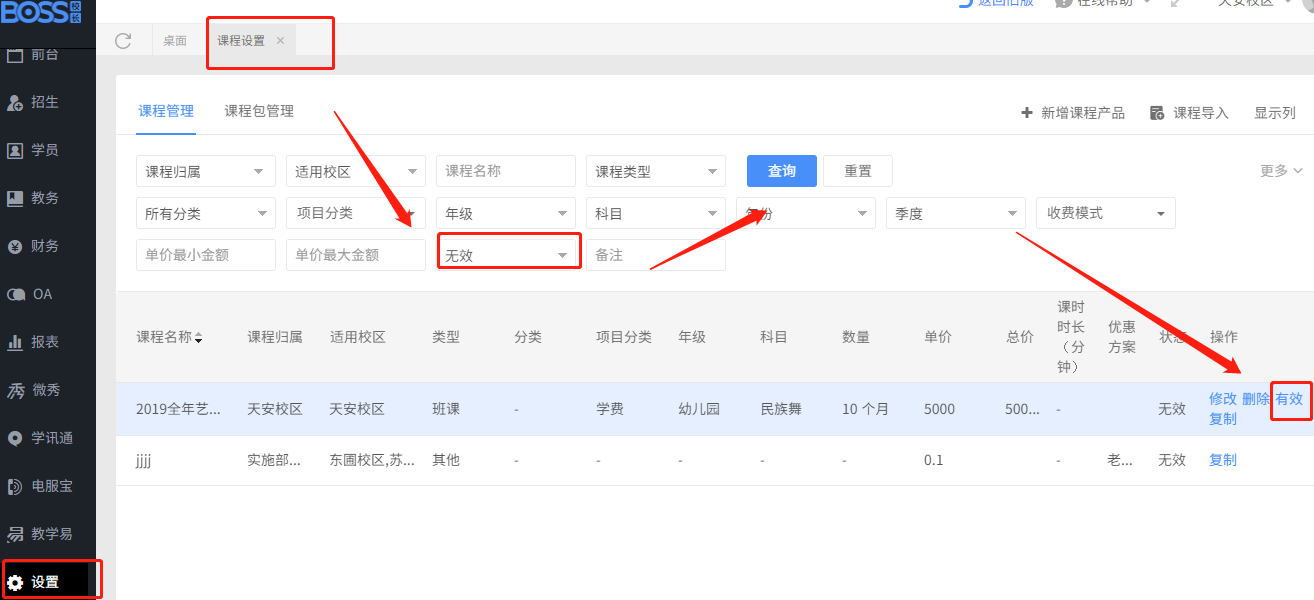This screenshot has height=600, width=1314.
Task: Click the 重置 button
Action: point(857,171)
